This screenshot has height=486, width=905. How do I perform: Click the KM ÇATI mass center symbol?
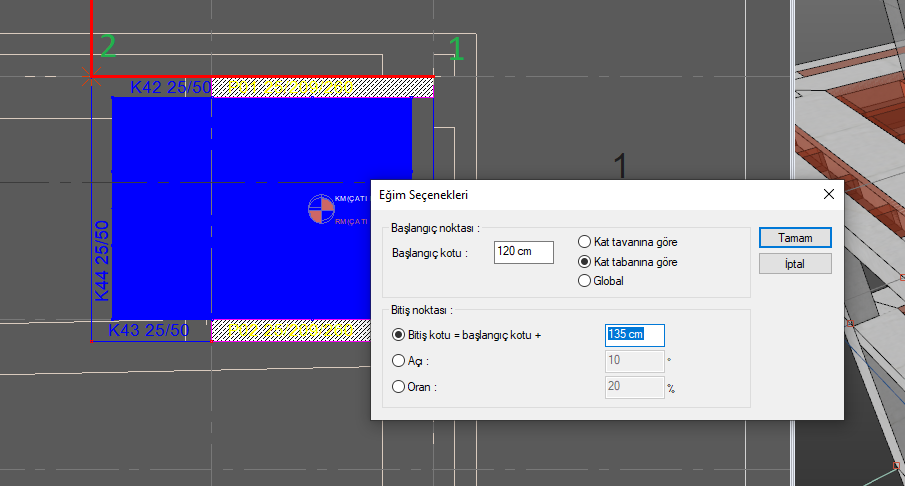pos(322,208)
